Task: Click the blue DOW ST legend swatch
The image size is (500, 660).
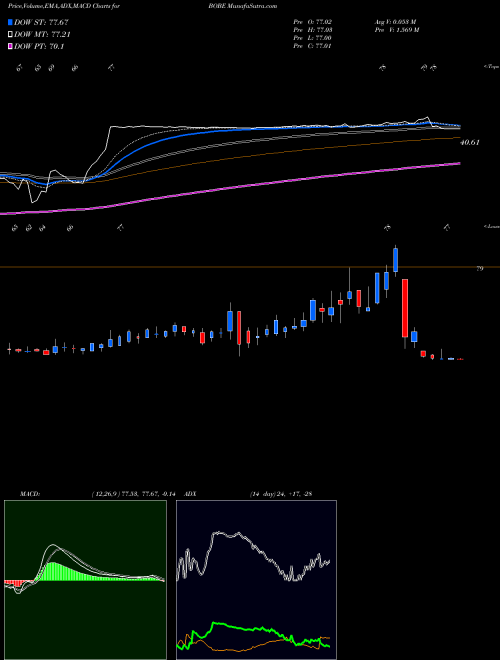Action: 10,22
